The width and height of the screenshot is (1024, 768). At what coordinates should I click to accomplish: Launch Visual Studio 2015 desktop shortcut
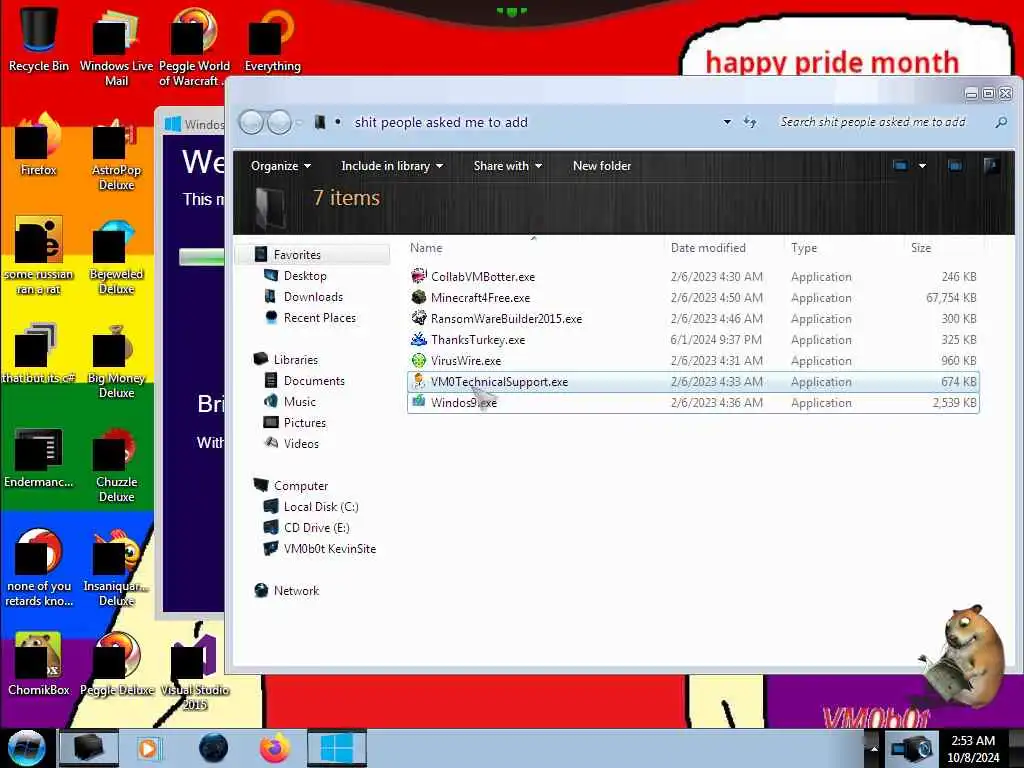194,671
